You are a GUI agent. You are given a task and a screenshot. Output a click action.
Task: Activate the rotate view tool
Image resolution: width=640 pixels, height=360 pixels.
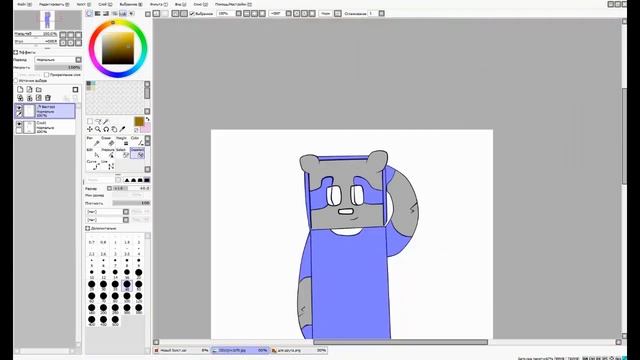(x=106, y=129)
